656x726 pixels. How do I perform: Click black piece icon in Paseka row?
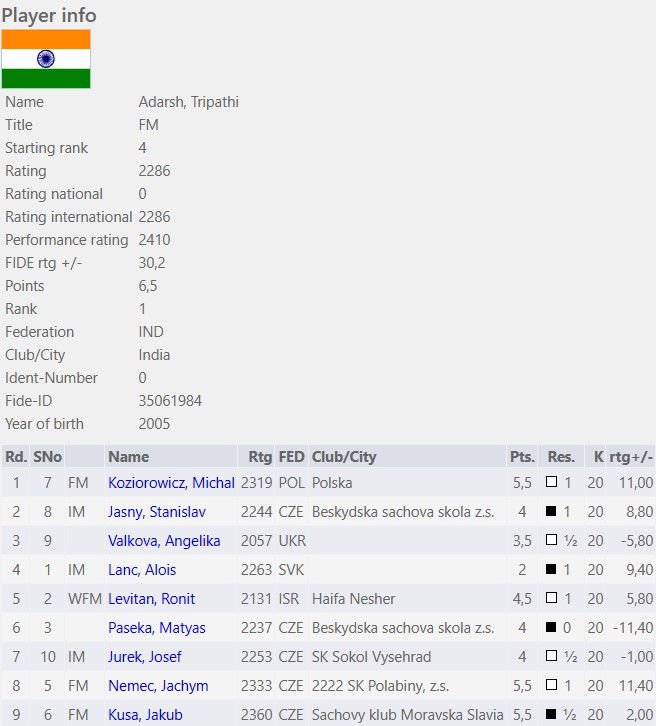(x=551, y=627)
